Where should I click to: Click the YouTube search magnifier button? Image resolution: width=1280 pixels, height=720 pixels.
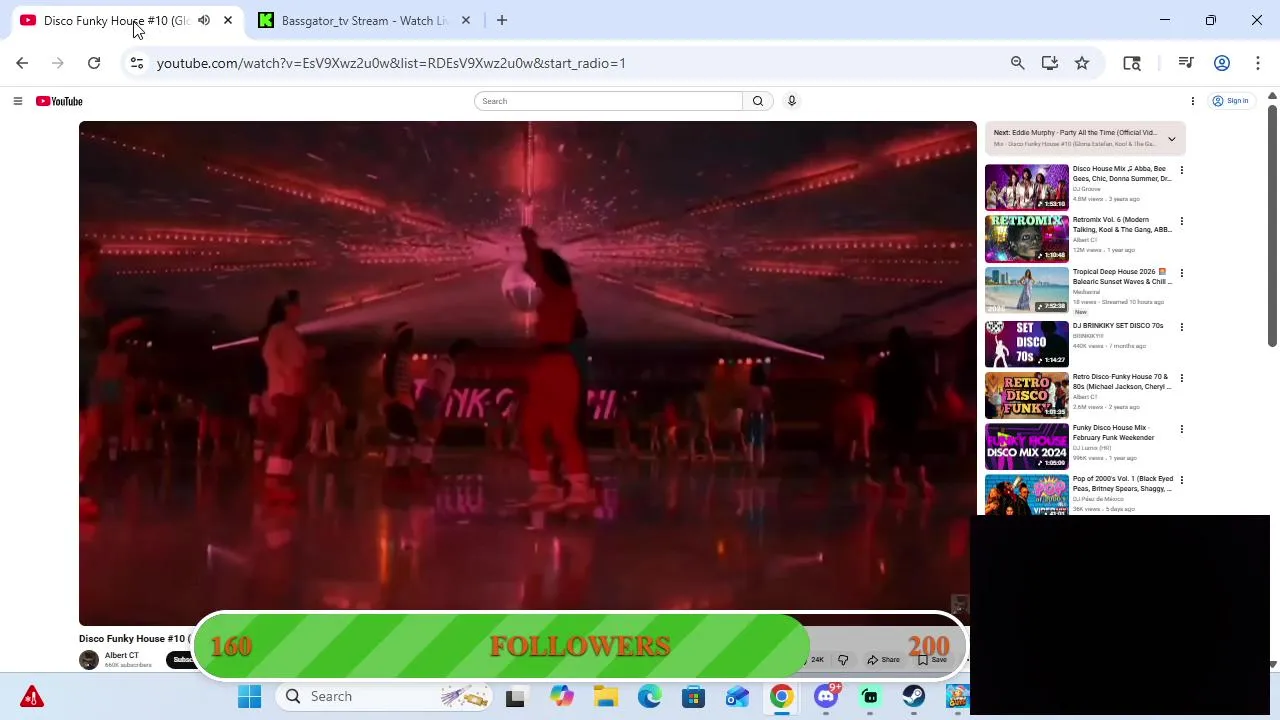758,101
